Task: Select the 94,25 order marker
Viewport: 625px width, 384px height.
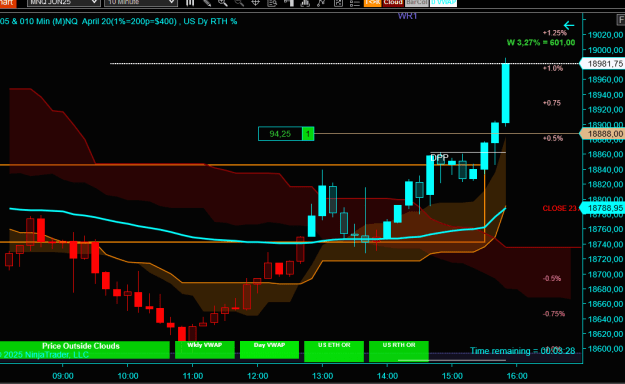Action: tap(280, 134)
